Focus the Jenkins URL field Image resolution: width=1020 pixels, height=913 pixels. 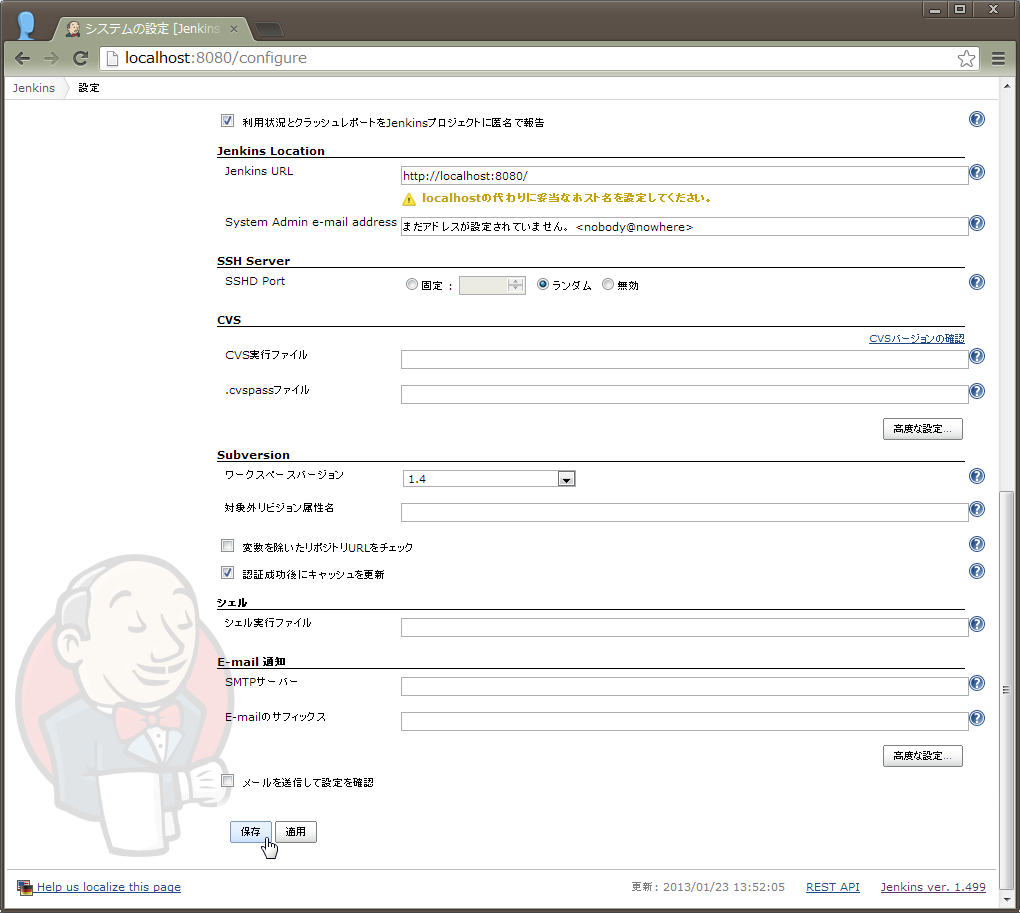coord(684,176)
